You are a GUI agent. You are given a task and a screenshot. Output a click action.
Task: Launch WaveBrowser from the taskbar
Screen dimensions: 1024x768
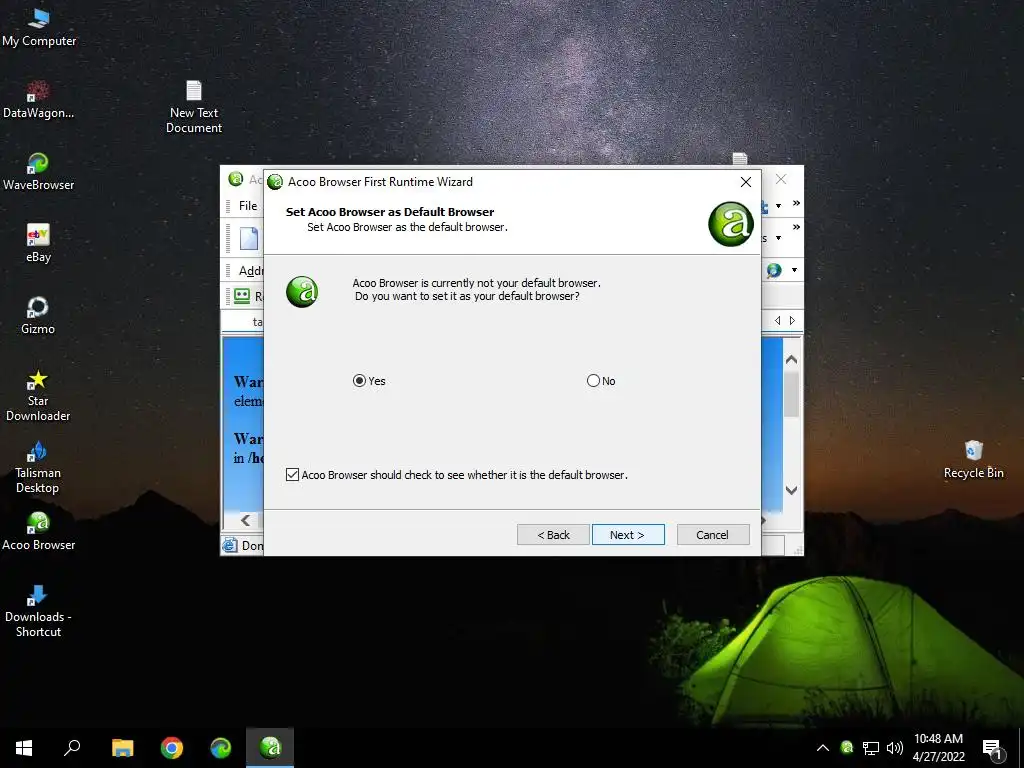tap(221, 748)
